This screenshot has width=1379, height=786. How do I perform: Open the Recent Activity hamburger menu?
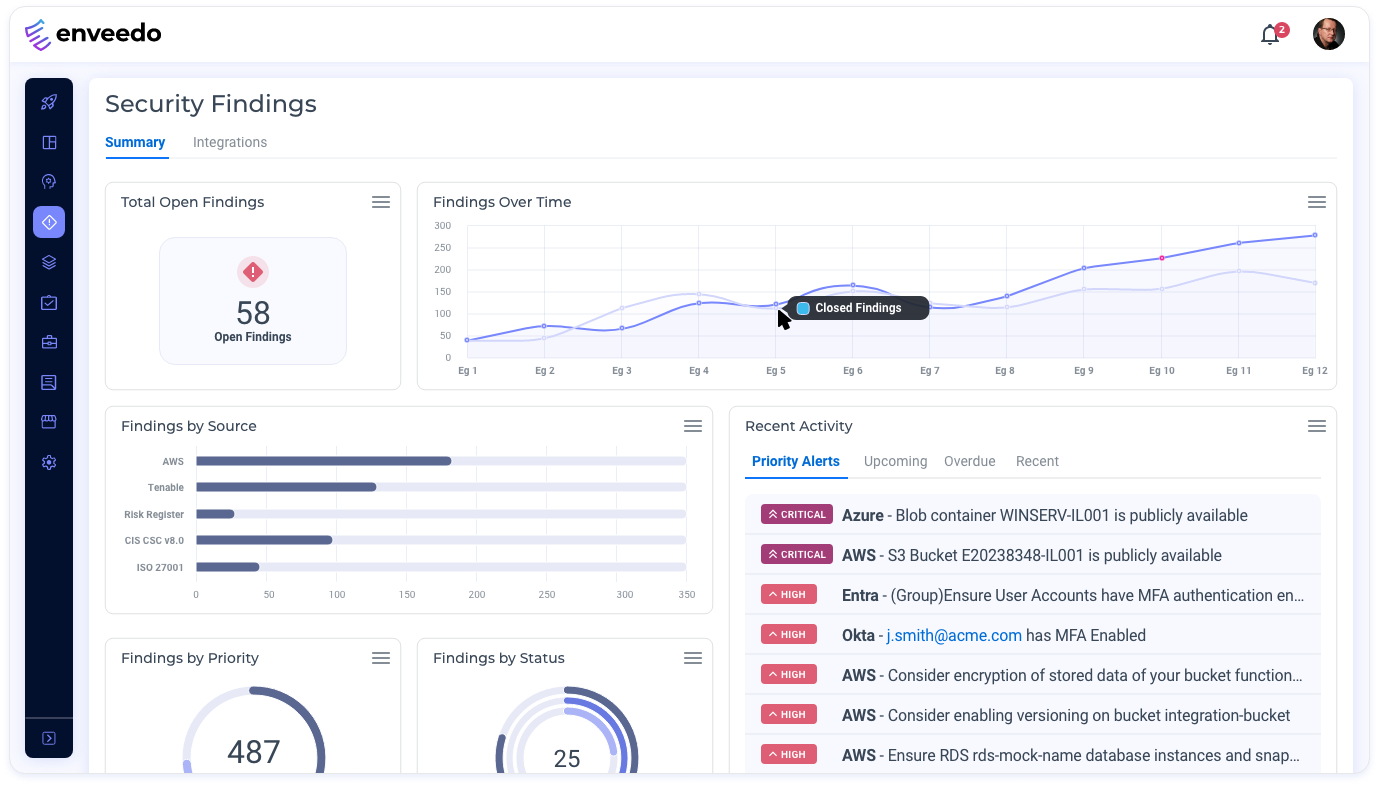click(1316, 425)
